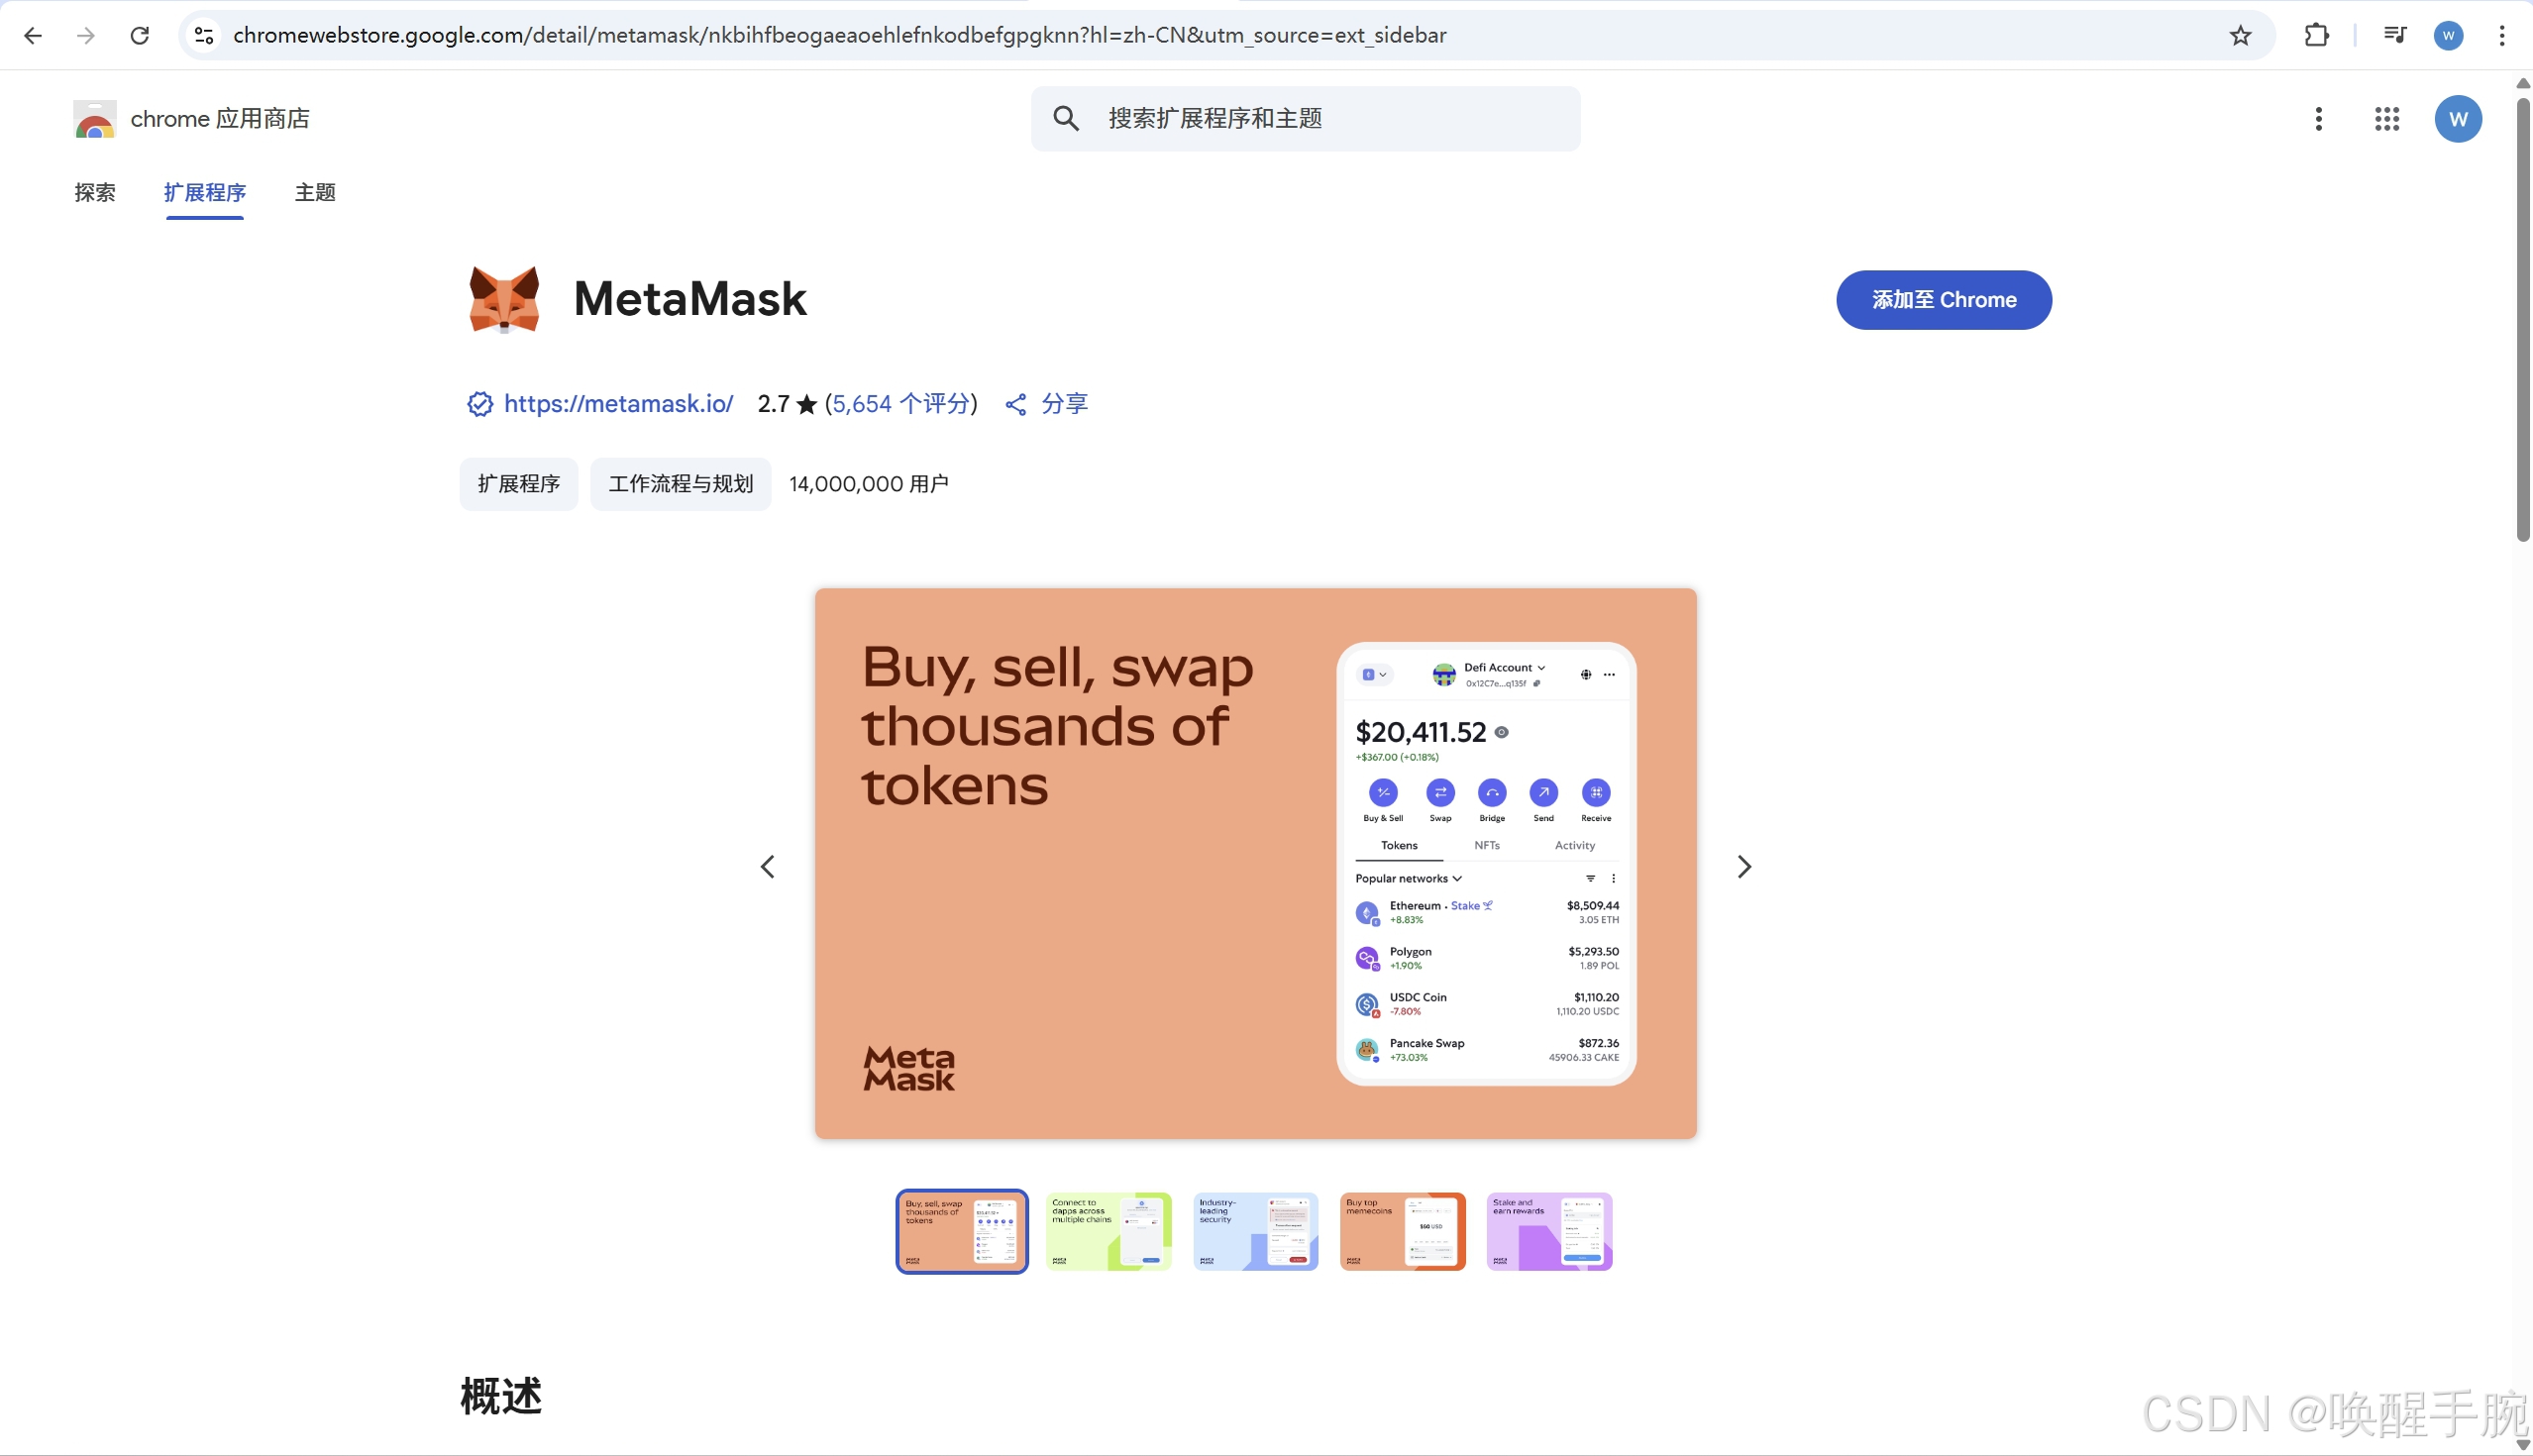The width and height of the screenshot is (2533, 1456).
Task: Click the verified publisher badge icon
Action: pyautogui.click(x=480, y=404)
